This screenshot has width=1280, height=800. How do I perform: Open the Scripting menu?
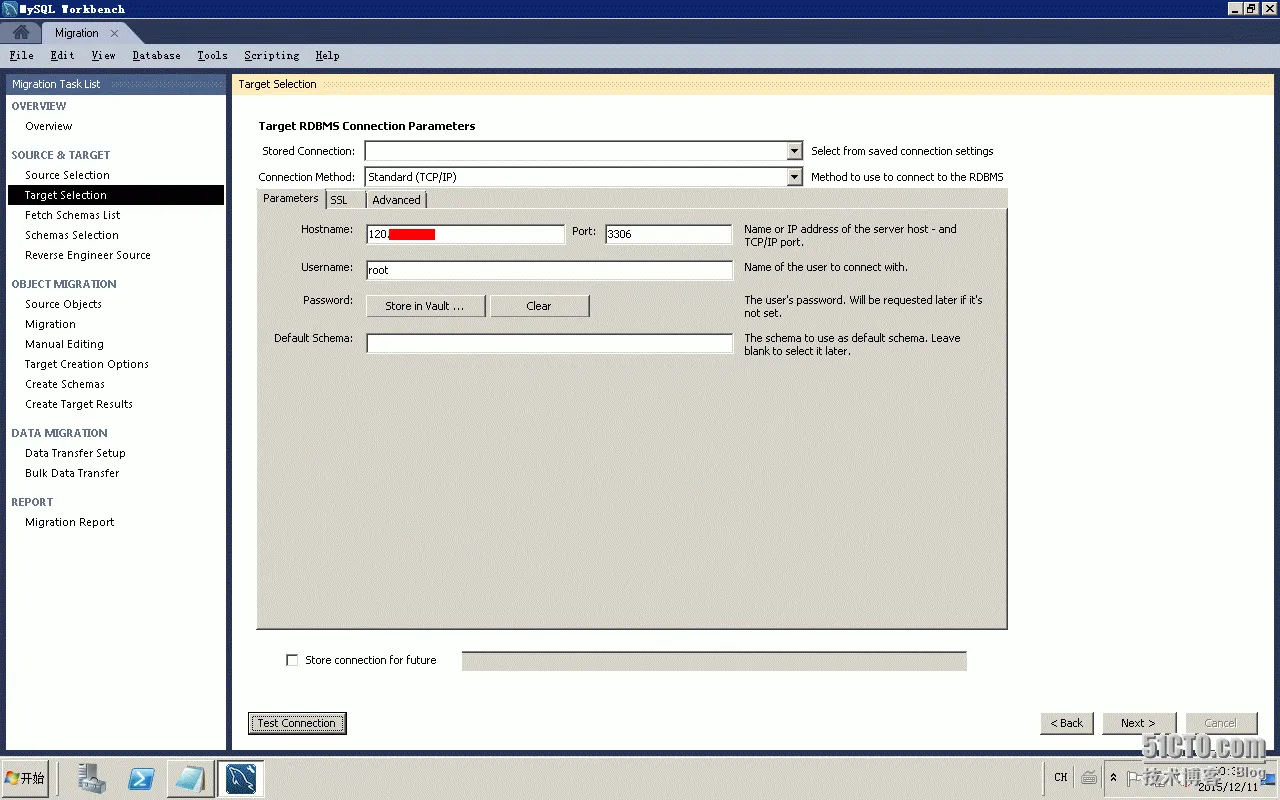[x=271, y=56]
